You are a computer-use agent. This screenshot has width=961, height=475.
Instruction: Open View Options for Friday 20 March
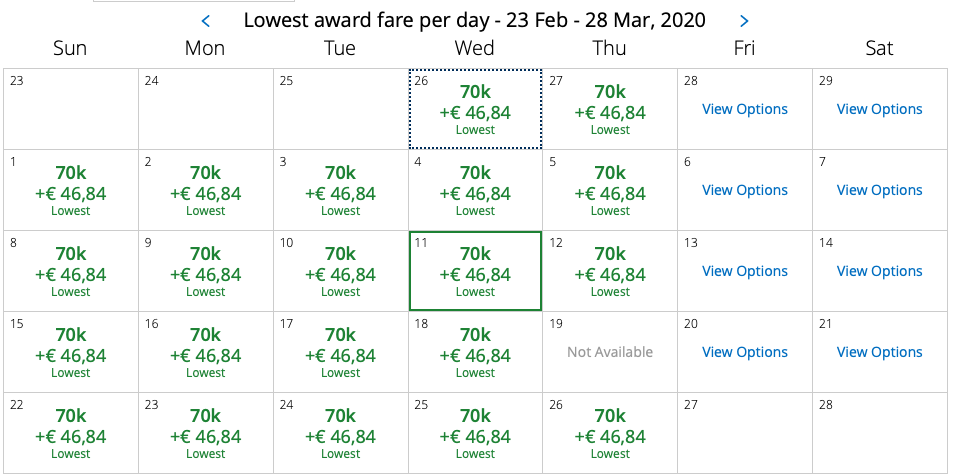[x=744, y=352]
